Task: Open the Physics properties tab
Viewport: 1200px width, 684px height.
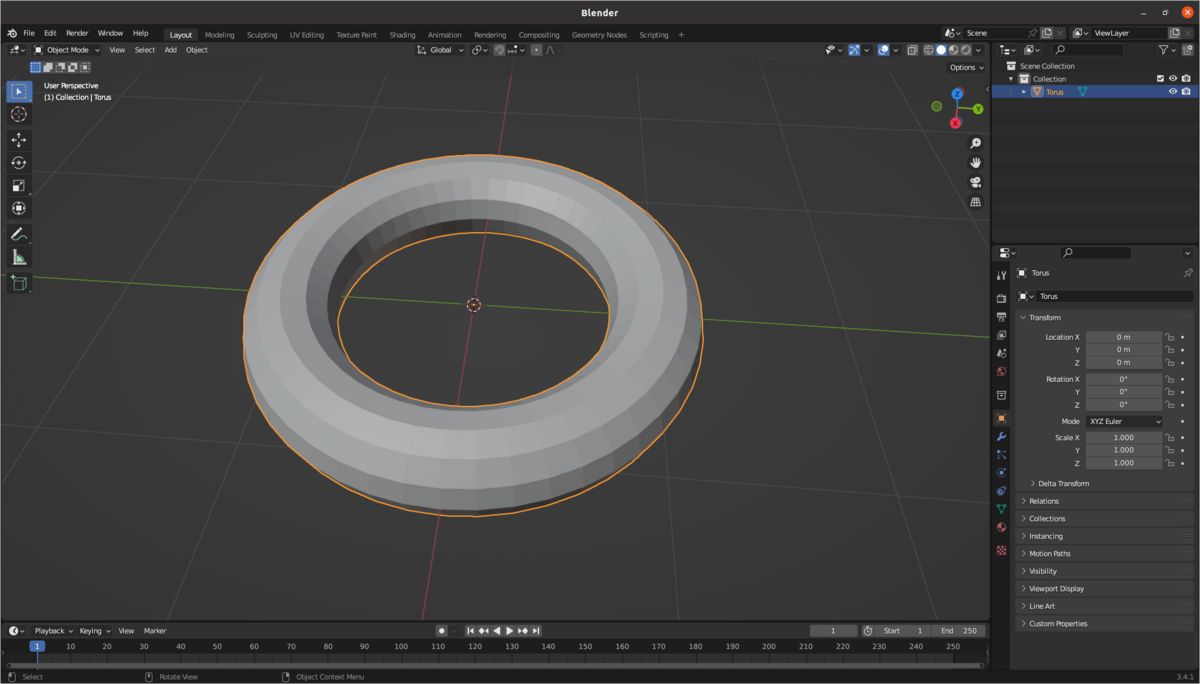Action: point(1001,473)
